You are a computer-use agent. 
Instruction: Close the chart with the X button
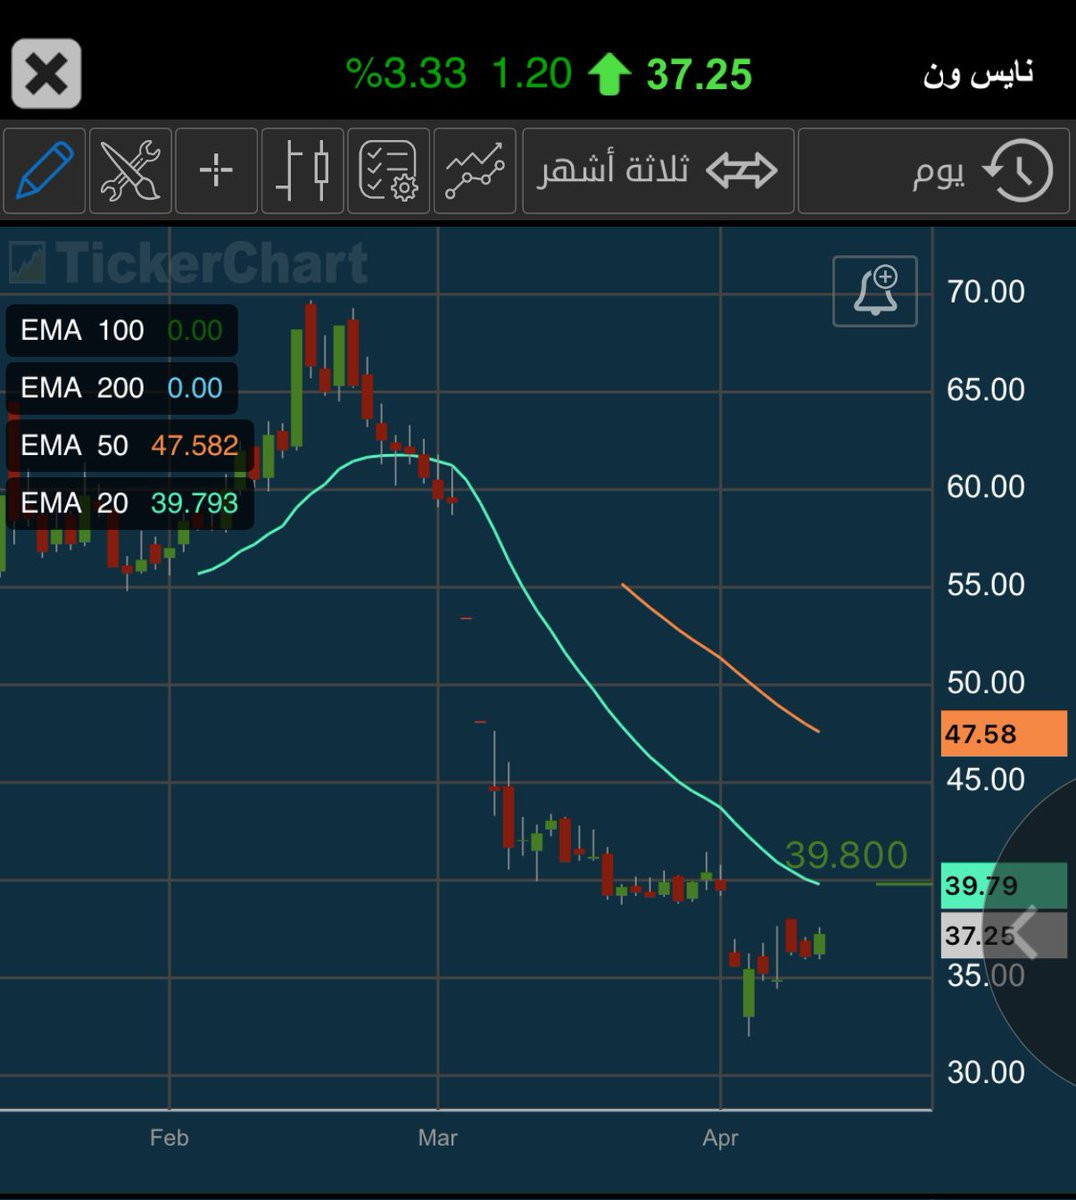(x=46, y=74)
